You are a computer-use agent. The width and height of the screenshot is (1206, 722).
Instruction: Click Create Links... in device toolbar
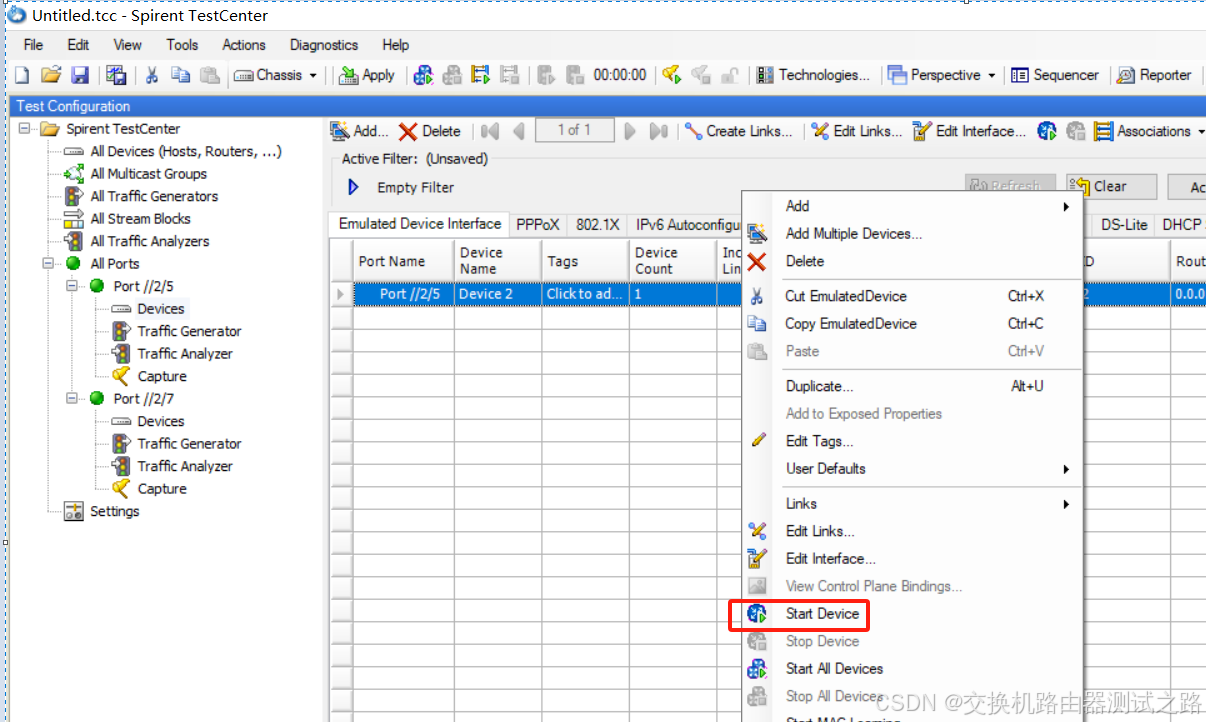point(738,131)
